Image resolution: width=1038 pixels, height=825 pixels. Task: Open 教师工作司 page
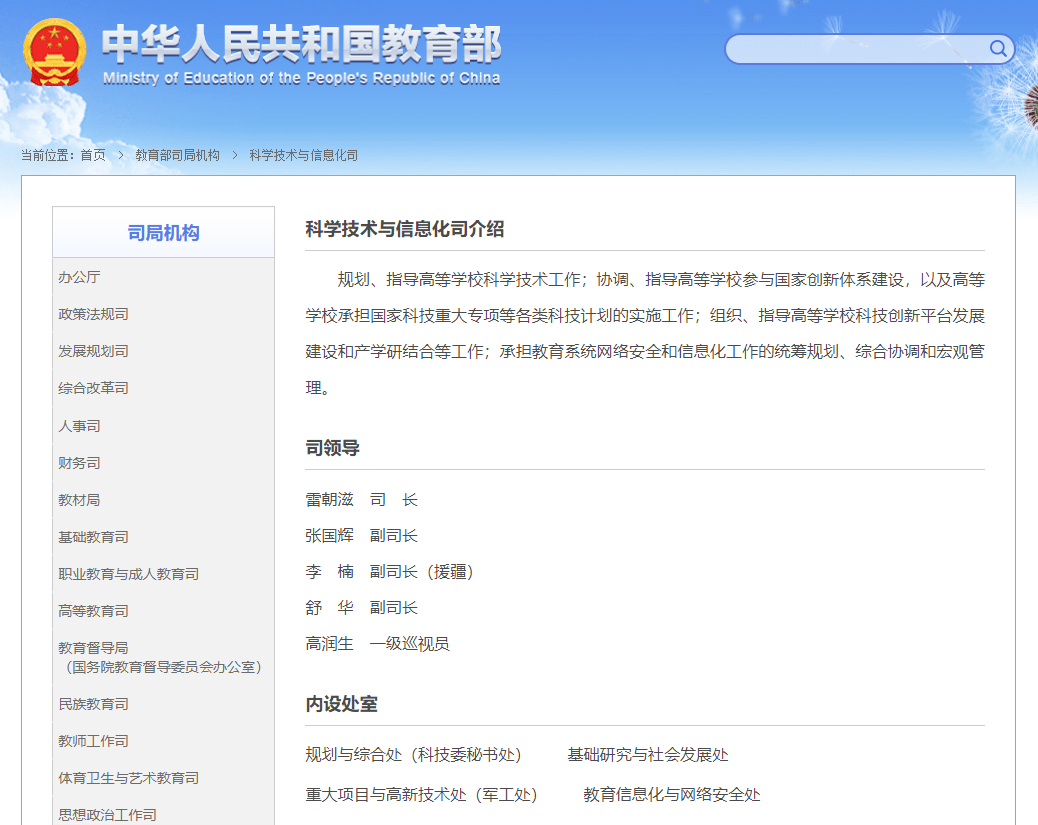pos(93,741)
